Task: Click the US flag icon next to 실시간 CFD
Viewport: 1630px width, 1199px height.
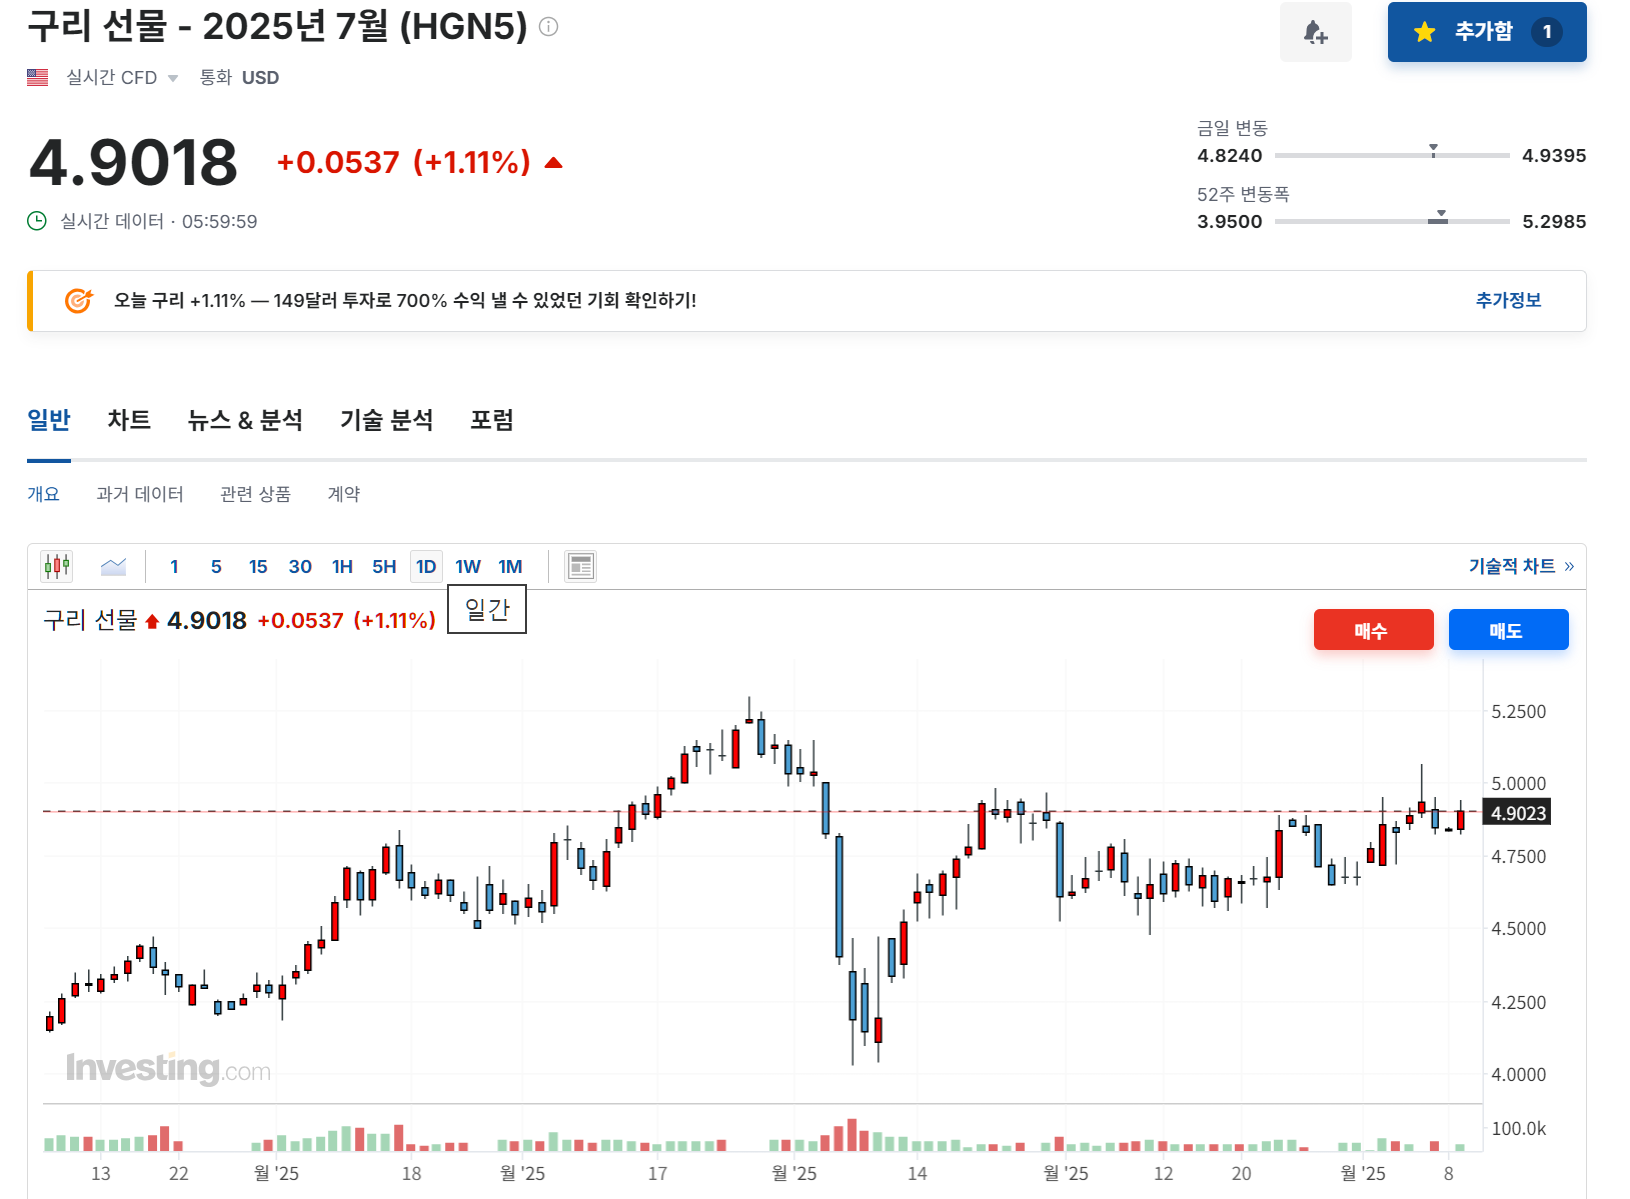Action: 37,76
